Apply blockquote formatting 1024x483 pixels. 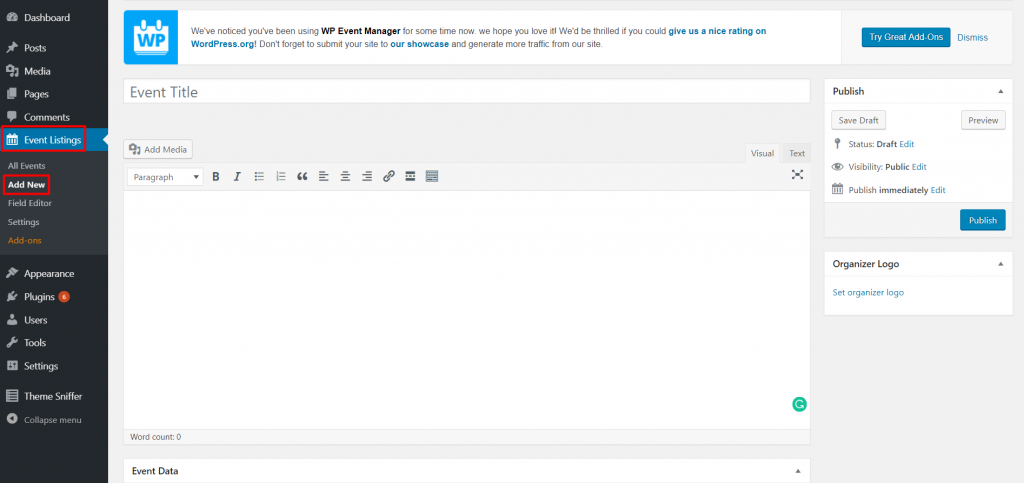302,176
